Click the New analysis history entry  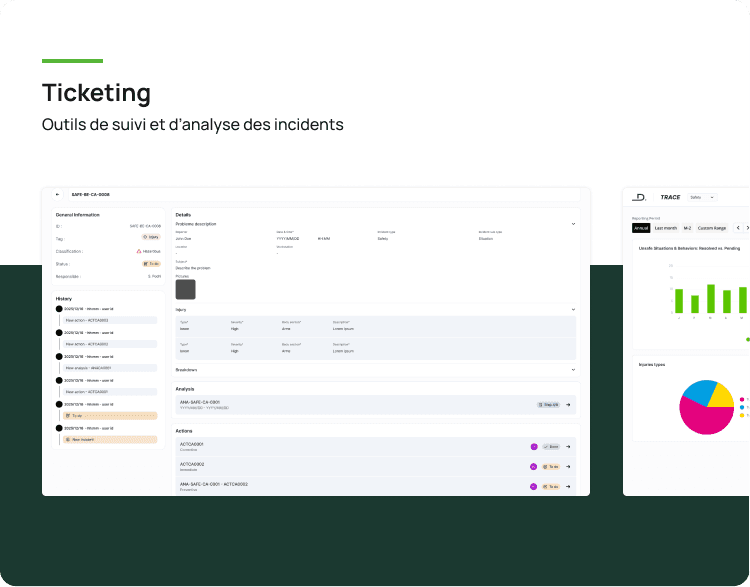[110, 368]
